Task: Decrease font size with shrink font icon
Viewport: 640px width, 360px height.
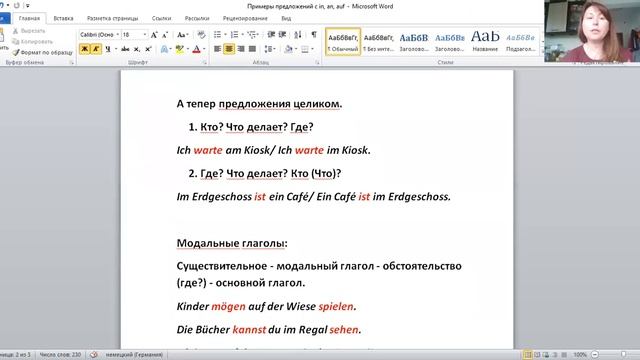Action: [165, 35]
